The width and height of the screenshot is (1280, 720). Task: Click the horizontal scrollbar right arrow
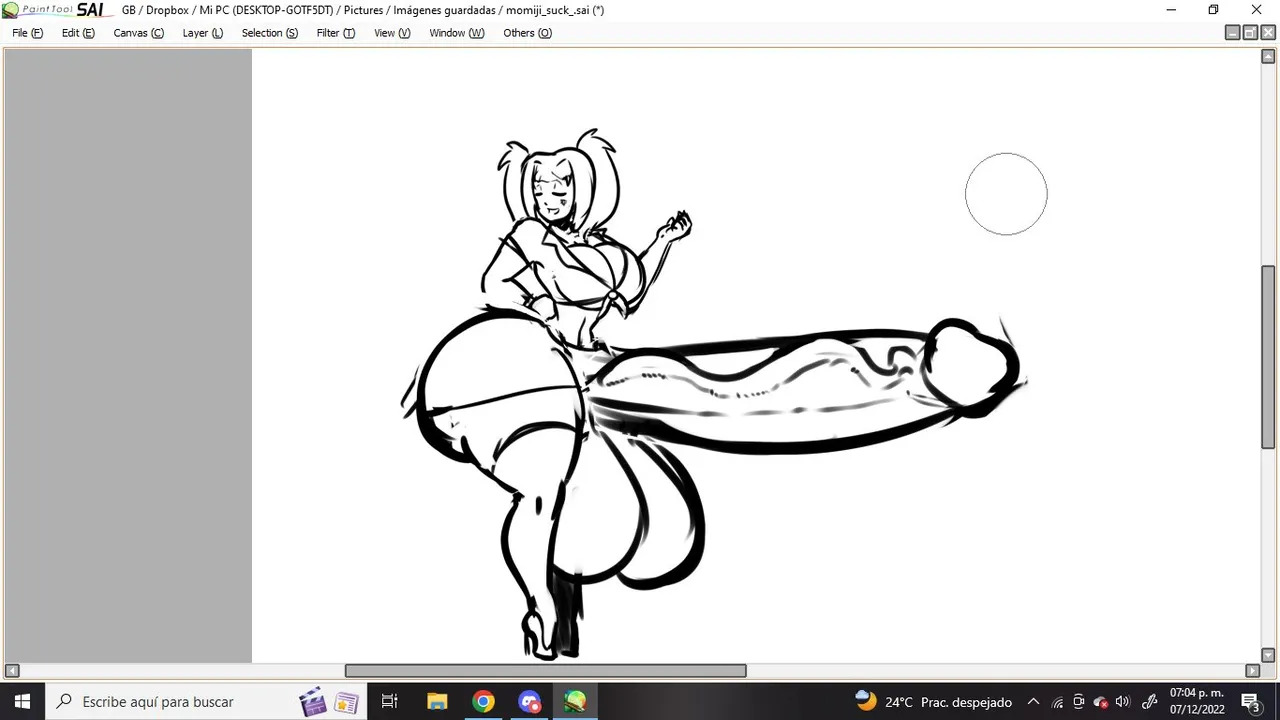(1252, 670)
